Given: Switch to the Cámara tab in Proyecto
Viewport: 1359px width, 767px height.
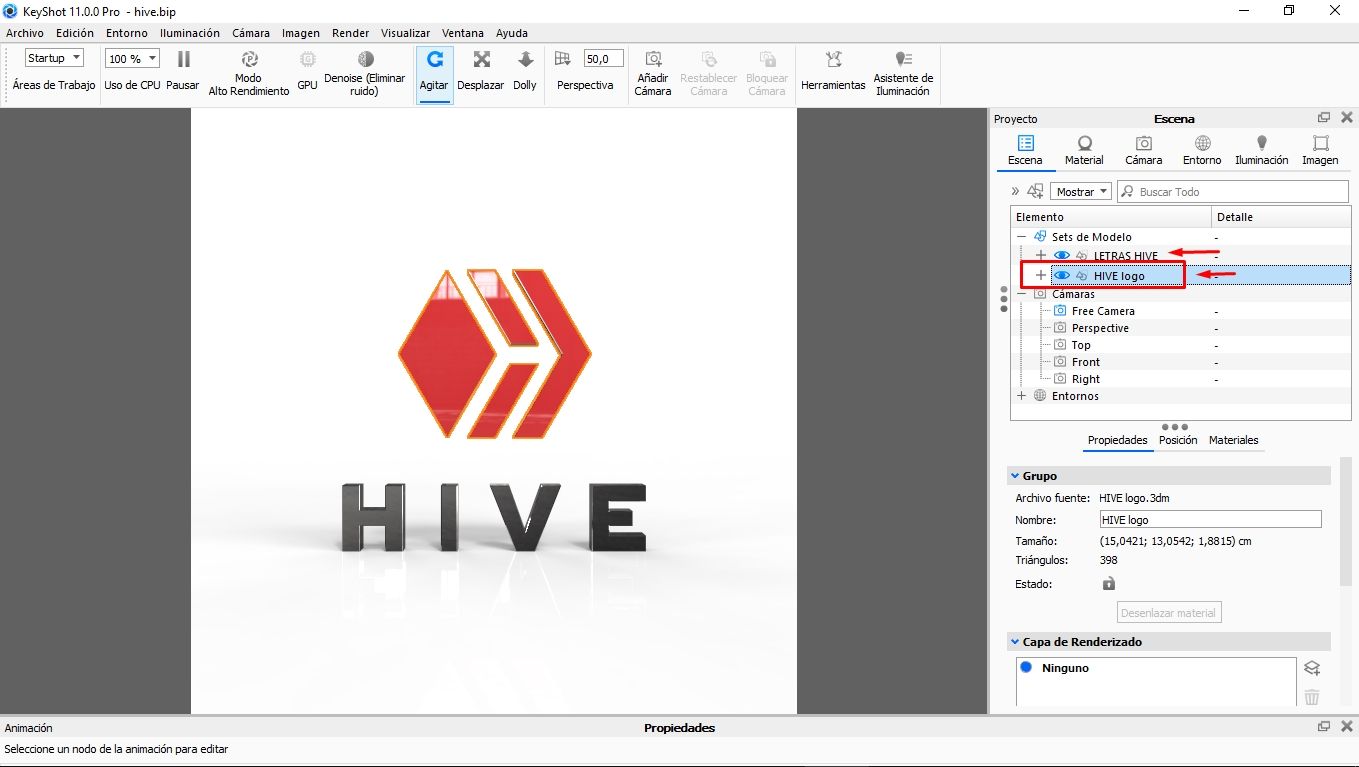Looking at the screenshot, I should tap(1143, 150).
